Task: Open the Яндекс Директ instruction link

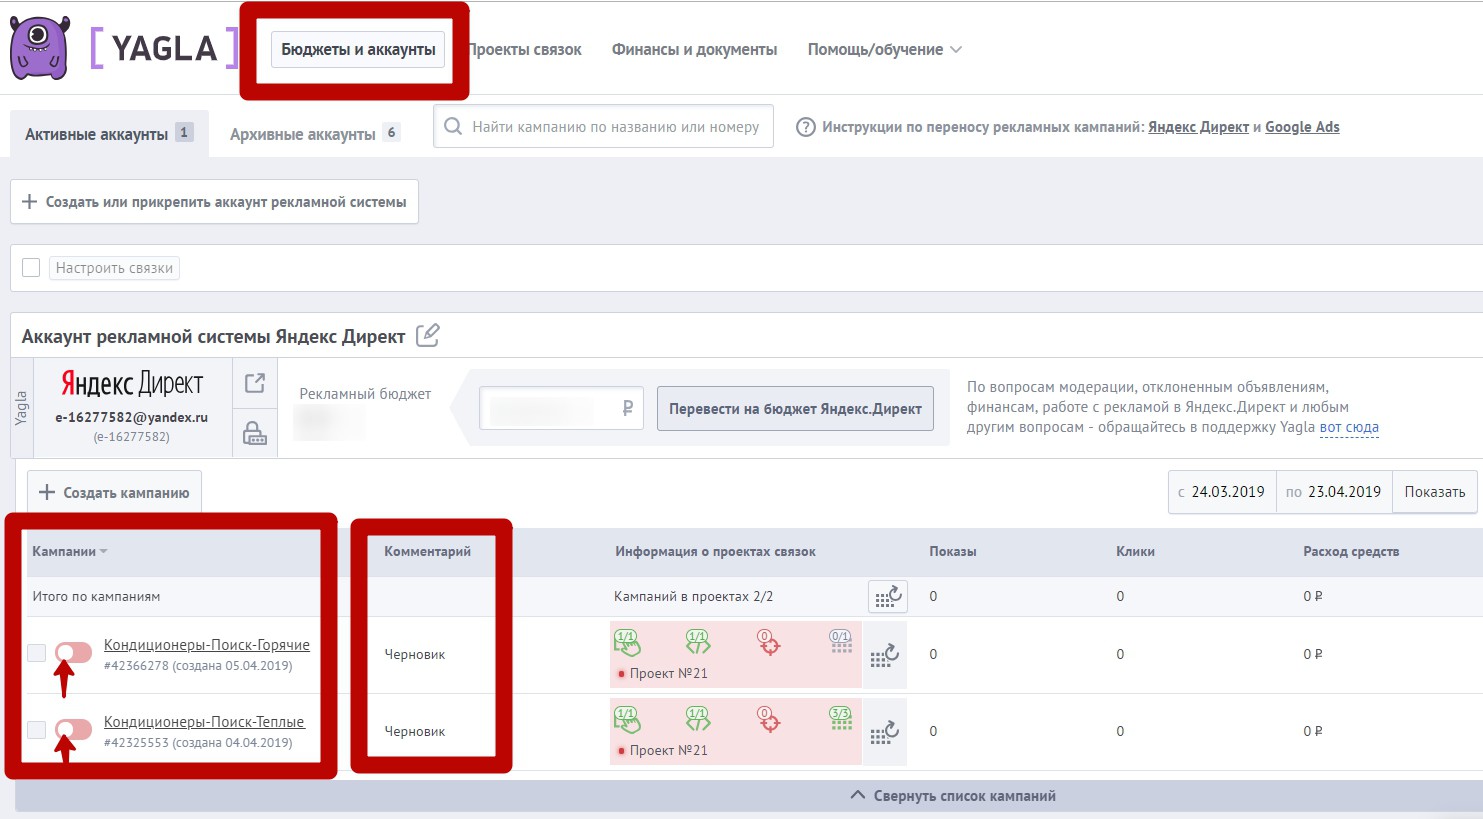Action: 1198,127
